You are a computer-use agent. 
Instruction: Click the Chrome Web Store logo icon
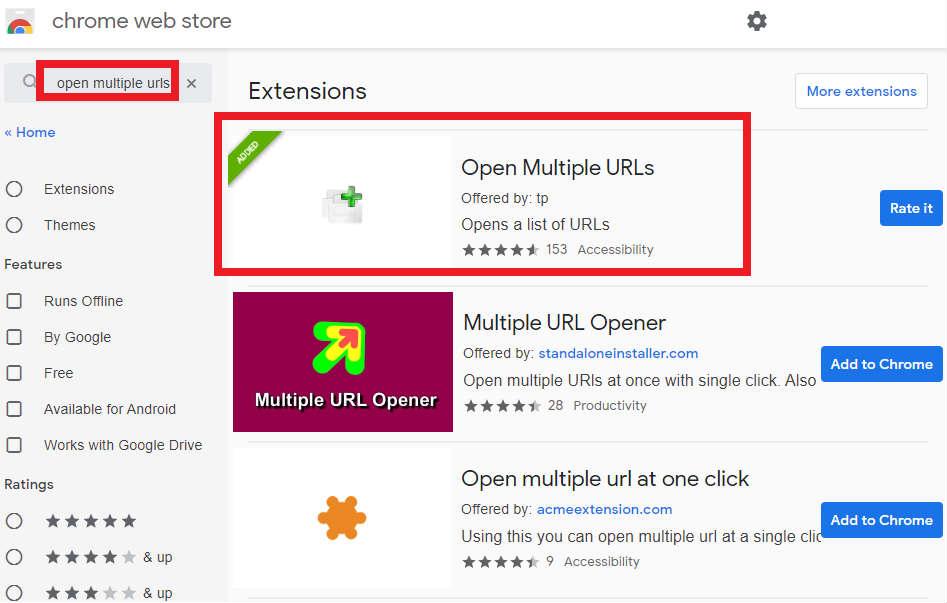point(20,22)
